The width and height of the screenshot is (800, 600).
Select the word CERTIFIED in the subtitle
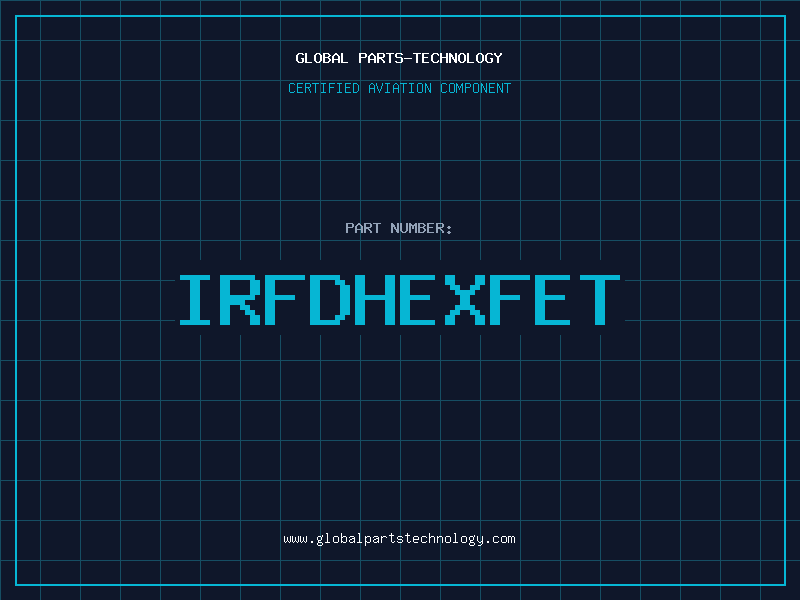tap(324, 88)
